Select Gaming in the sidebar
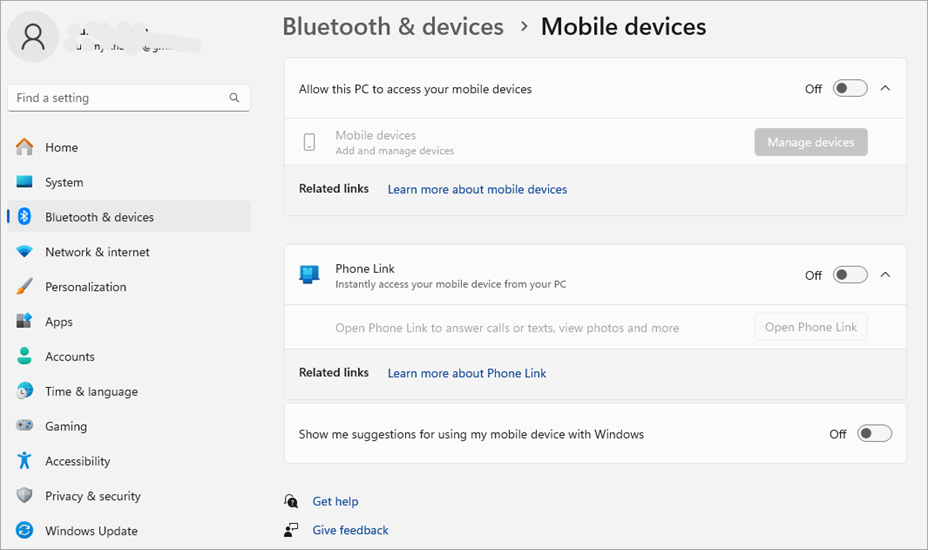Viewport: 928px width, 550px height. (x=66, y=426)
